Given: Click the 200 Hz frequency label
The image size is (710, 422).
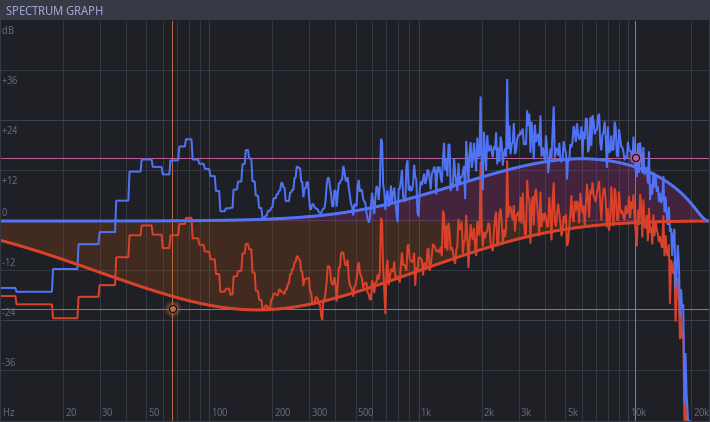Looking at the screenshot, I should (282, 412).
